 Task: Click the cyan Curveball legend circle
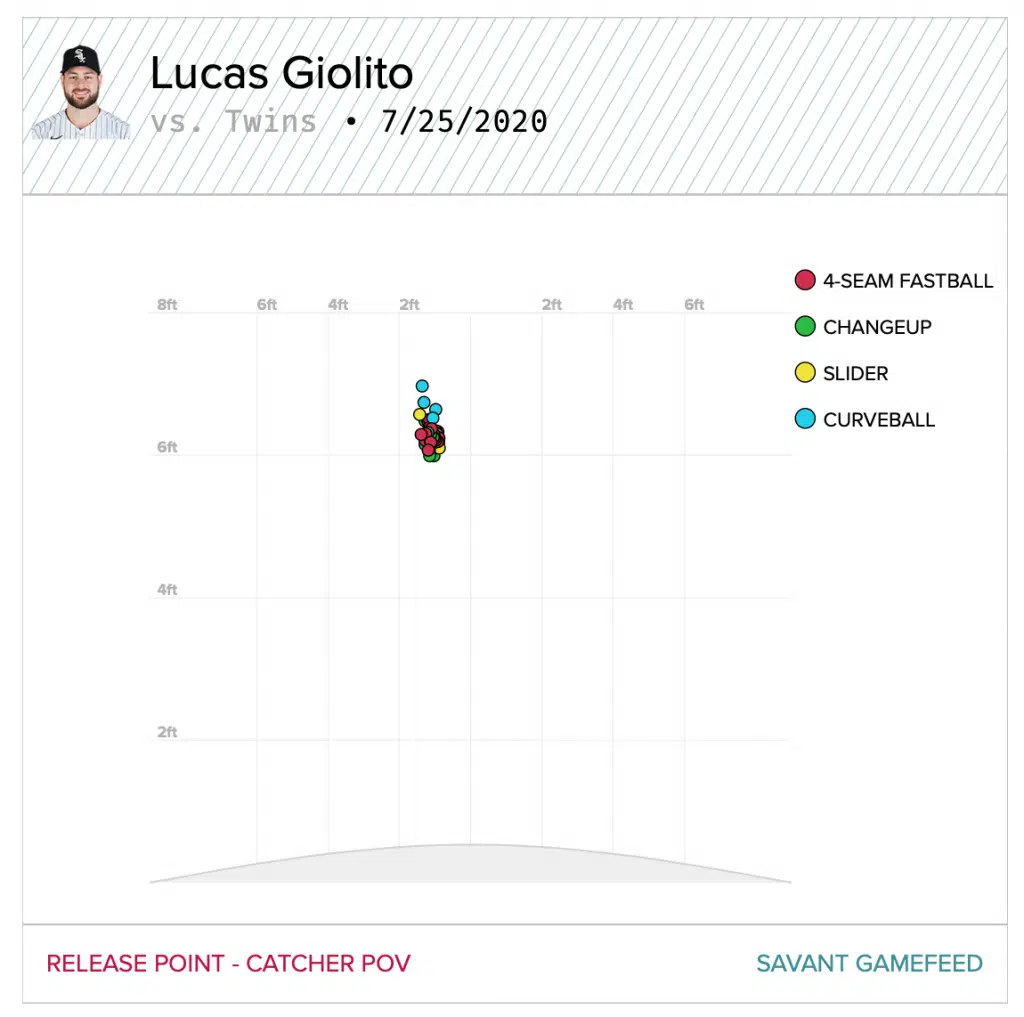click(x=805, y=419)
